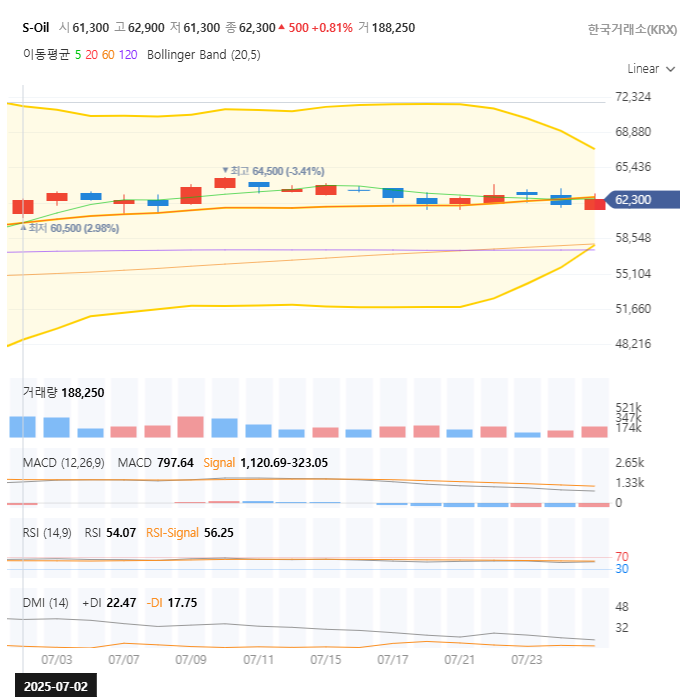
Task: Click the RSI value 54.07
Action: pyautogui.click(x=121, y=533)
